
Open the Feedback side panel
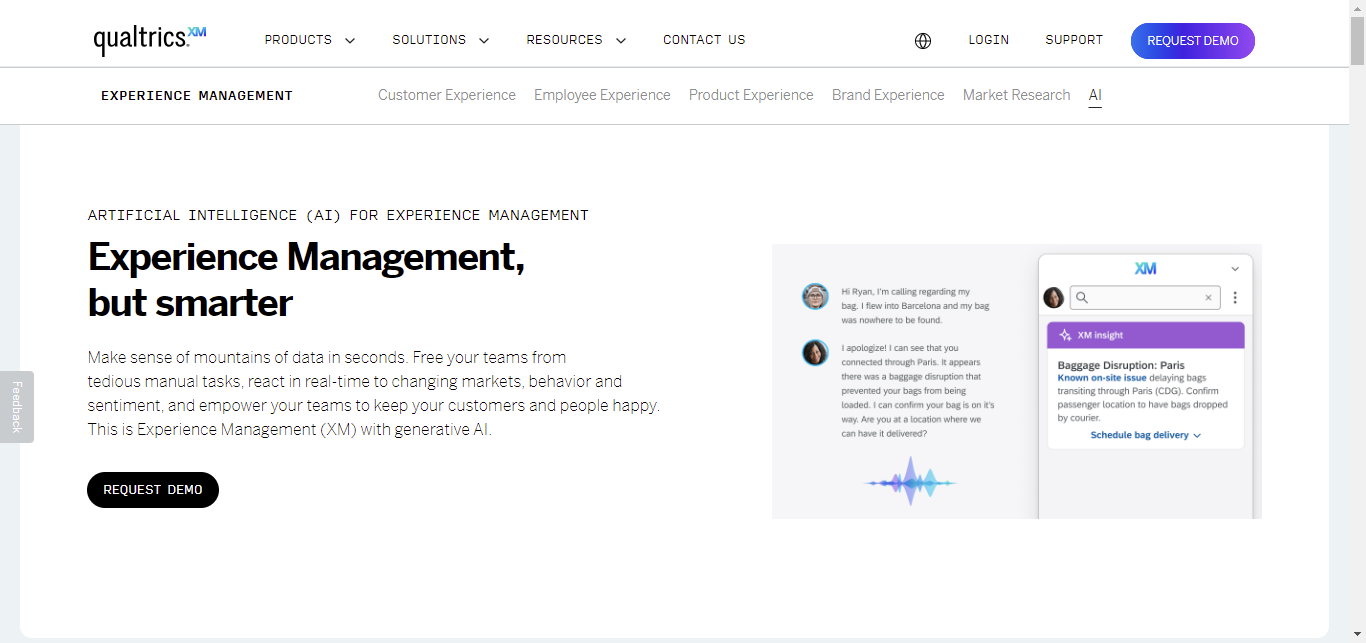(x=16, y=406)
